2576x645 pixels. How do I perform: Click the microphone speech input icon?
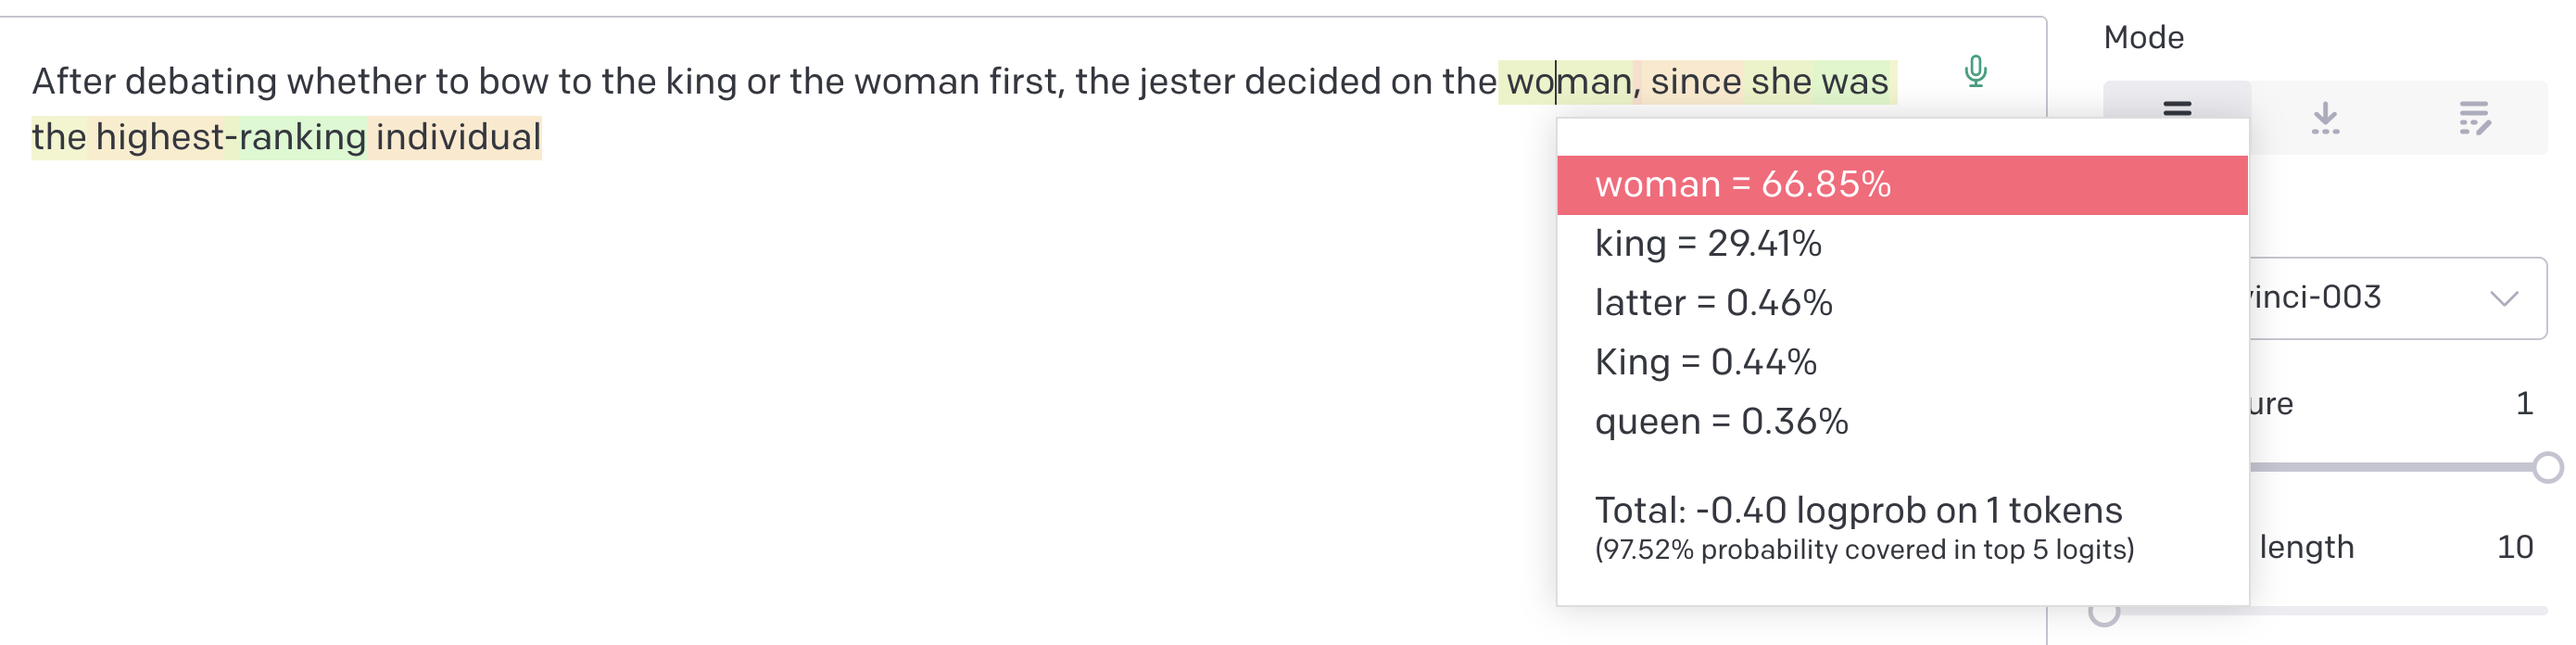tap(1975, 72)
